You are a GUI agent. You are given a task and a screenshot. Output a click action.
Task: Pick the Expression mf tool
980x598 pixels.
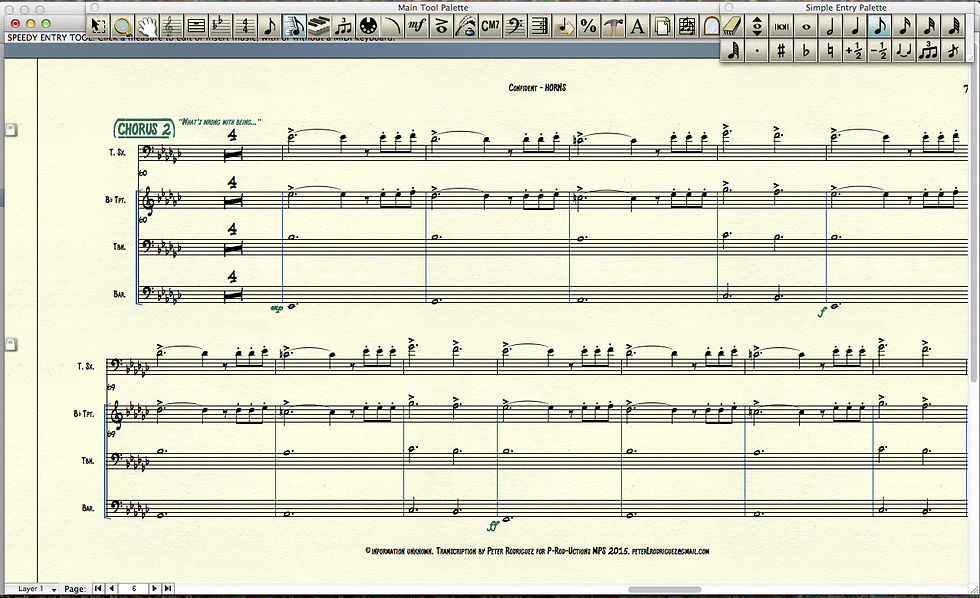(x=416, y=26)
